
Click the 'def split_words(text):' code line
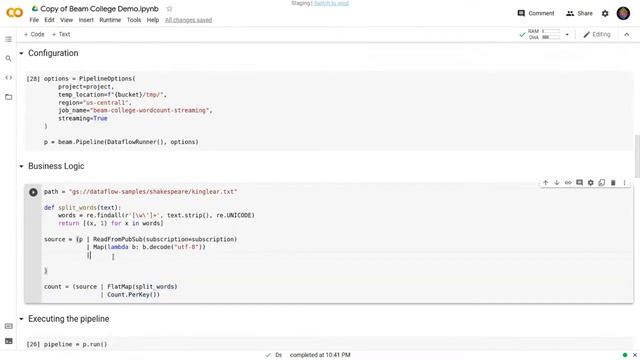[82, 208]
